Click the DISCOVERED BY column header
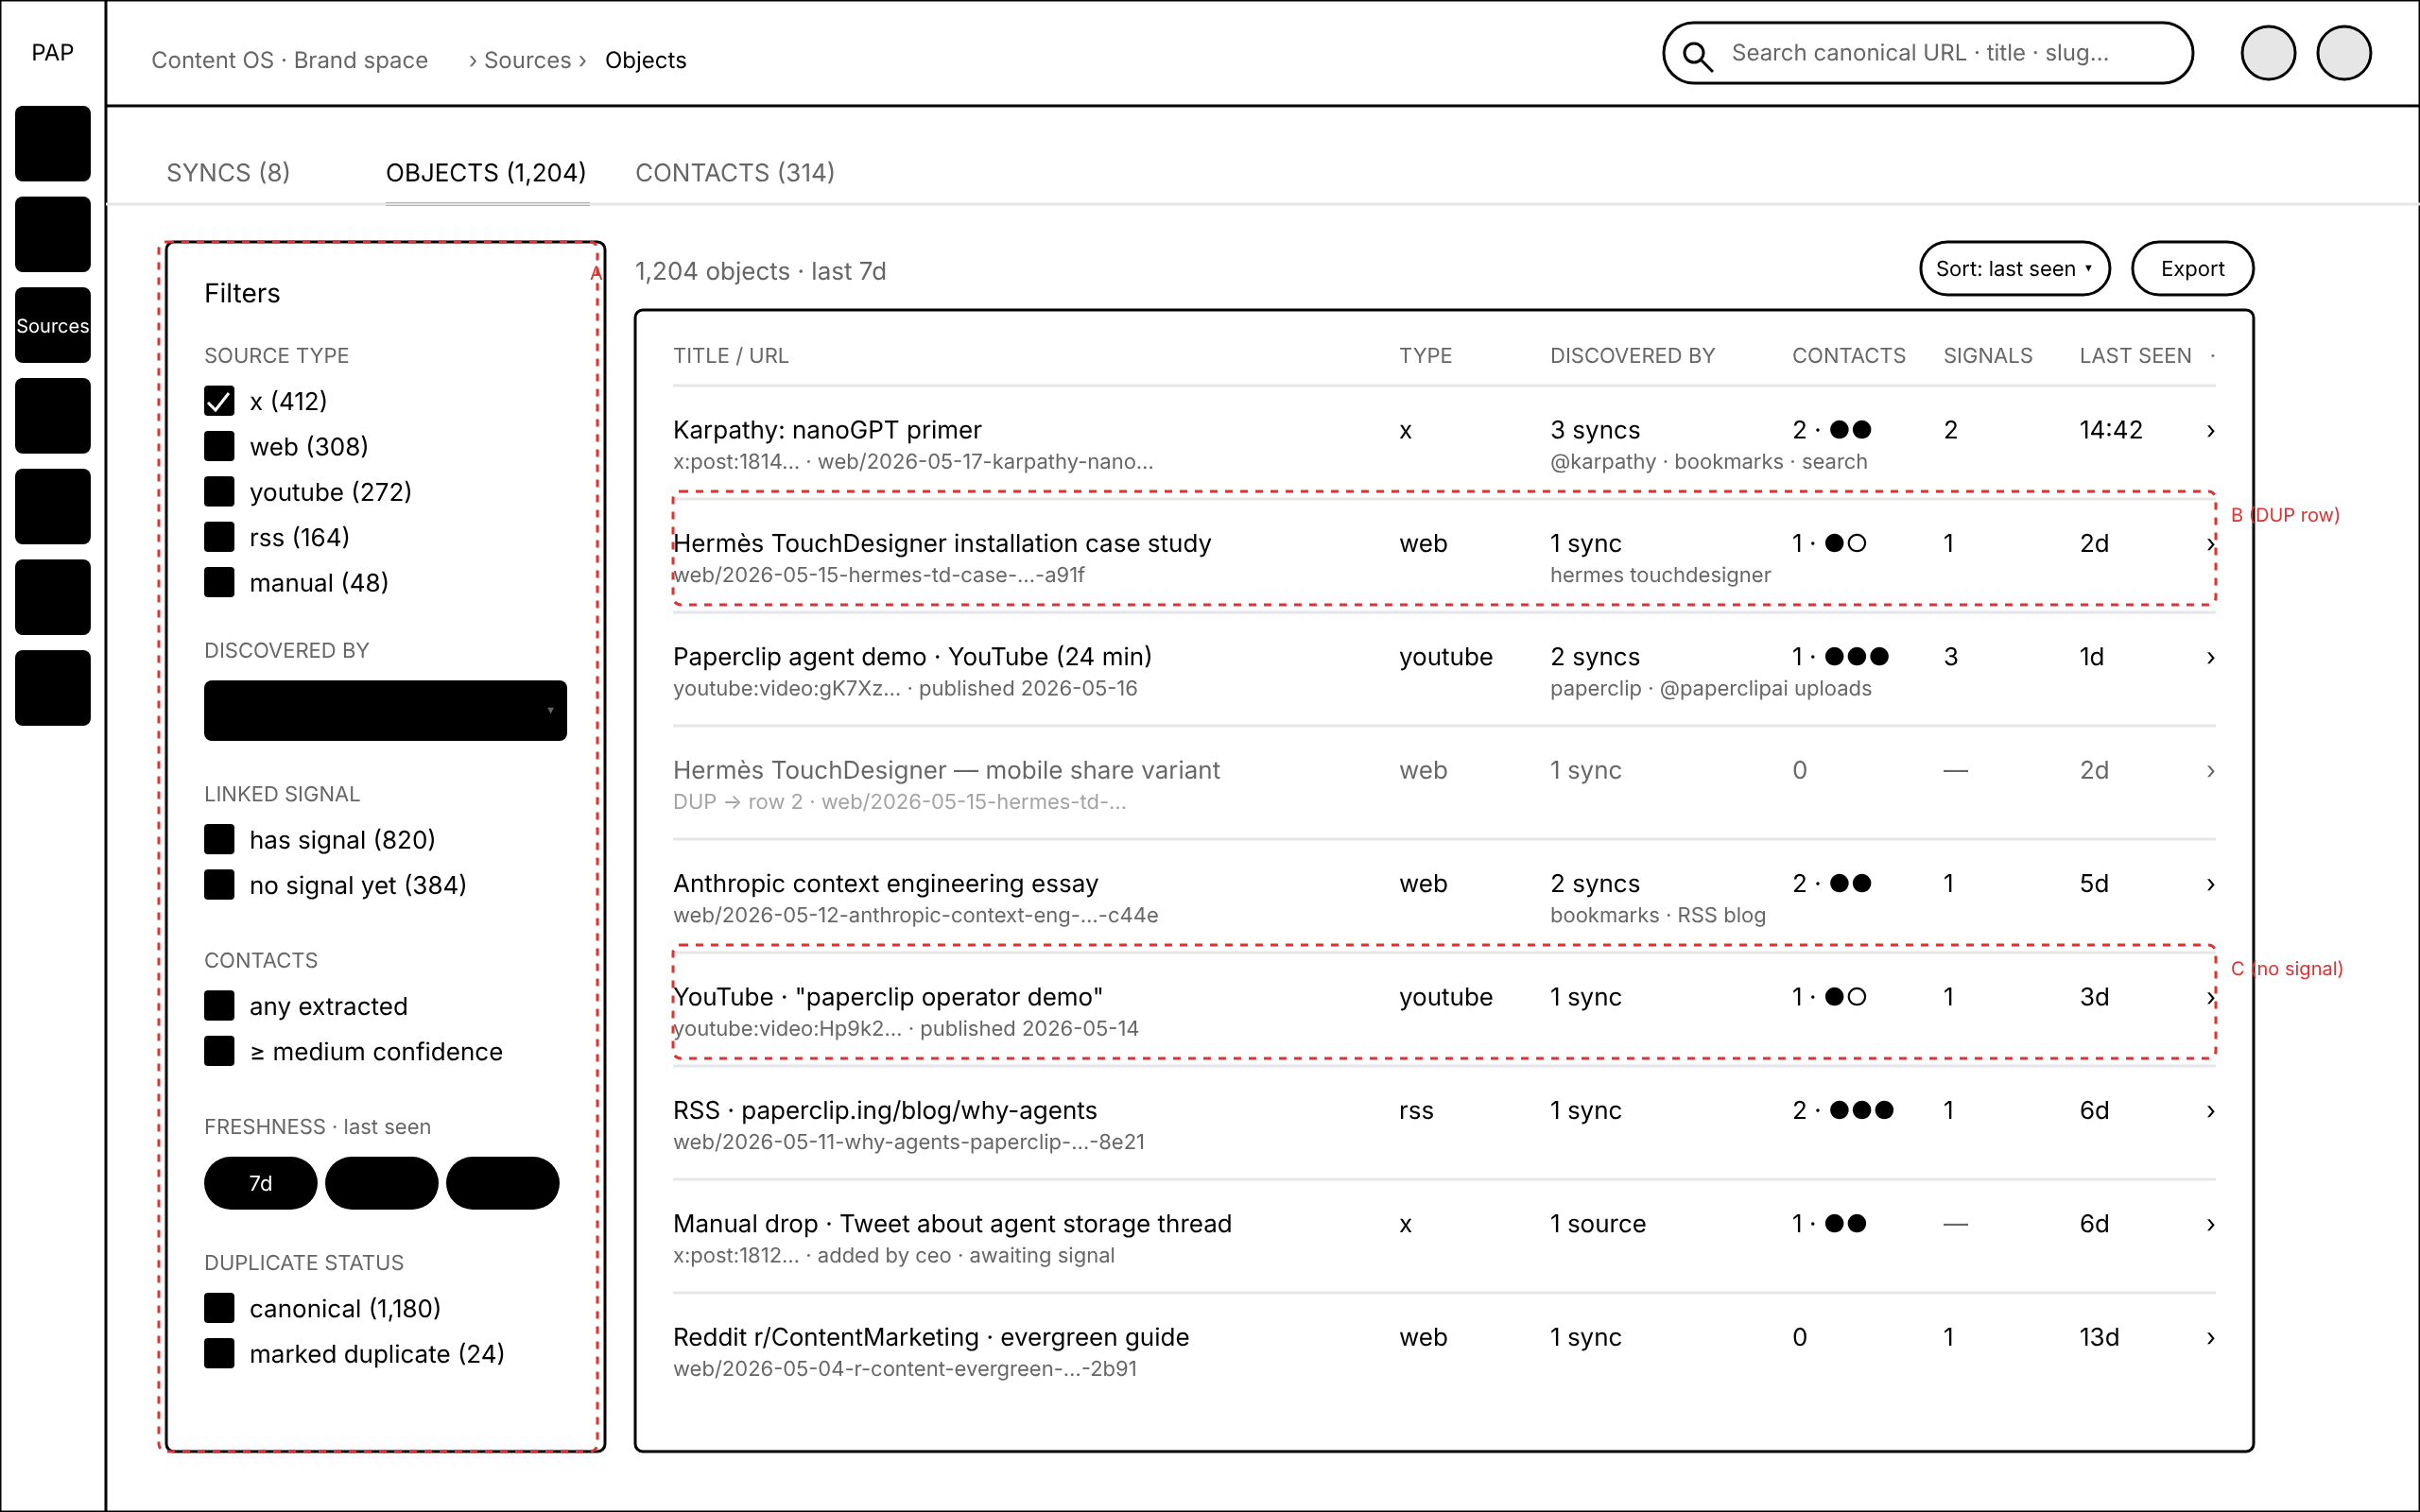This screenshot has width=2420, height=1512. coord(1632,356)
